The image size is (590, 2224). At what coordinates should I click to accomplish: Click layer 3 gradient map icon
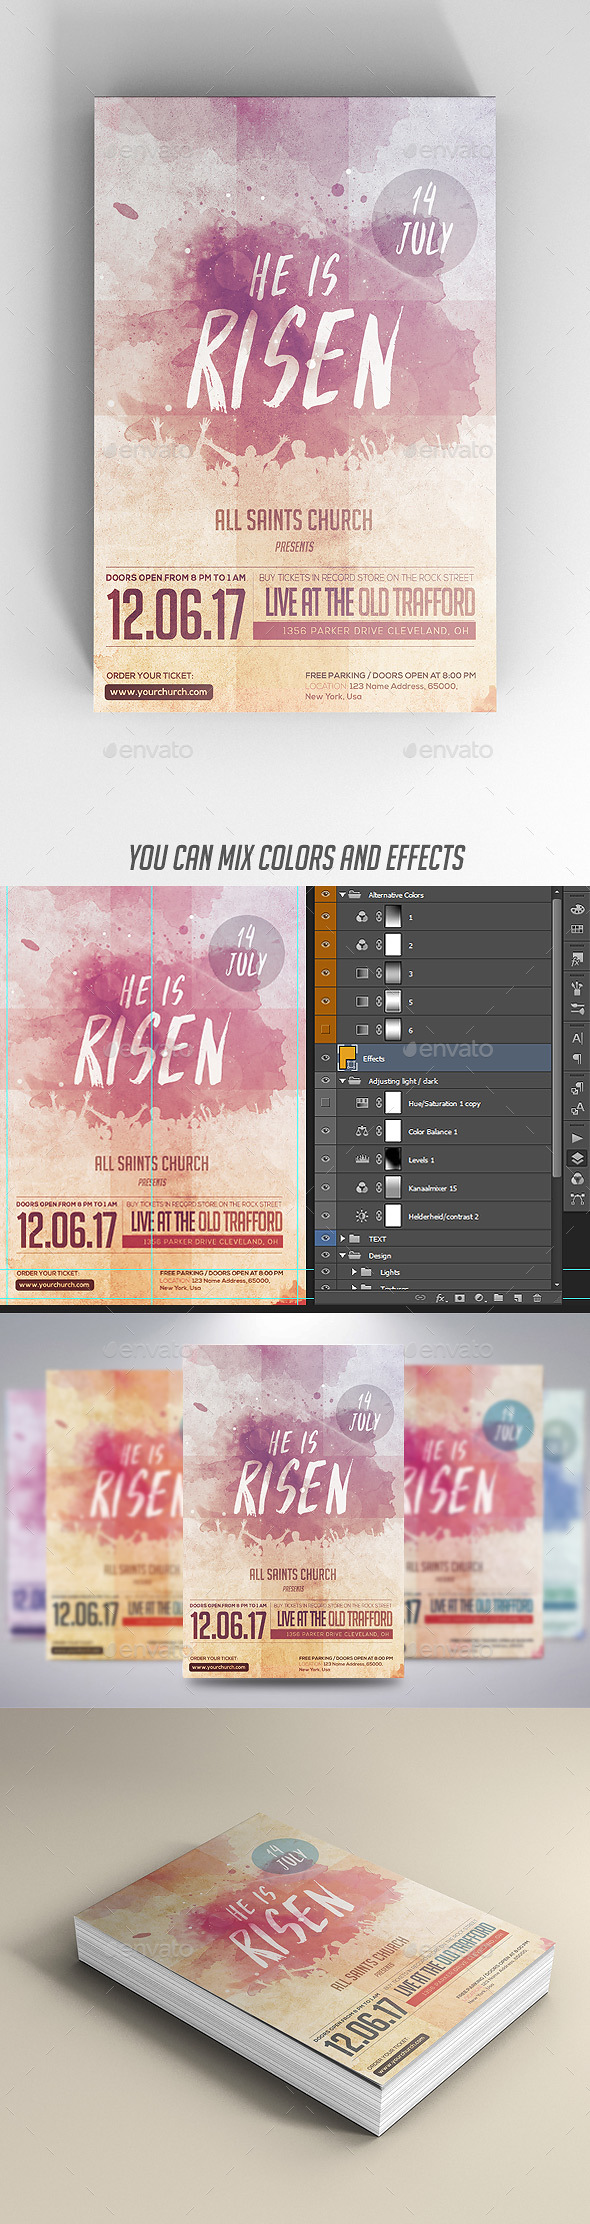(362, 973)
